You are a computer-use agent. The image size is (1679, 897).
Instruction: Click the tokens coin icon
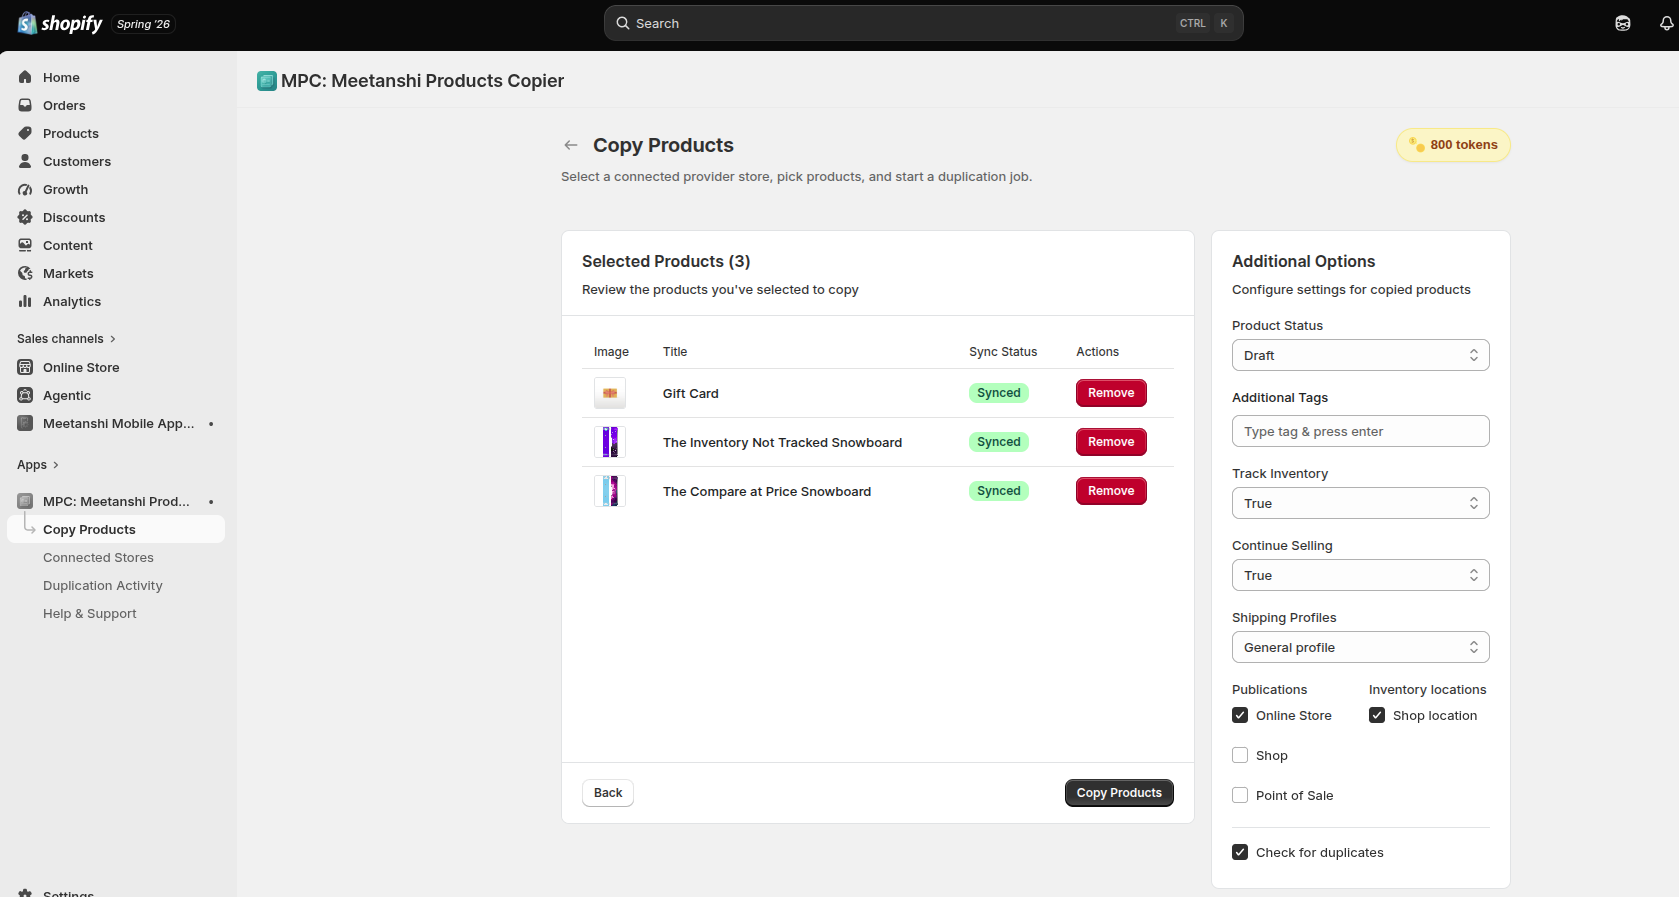1417,145
